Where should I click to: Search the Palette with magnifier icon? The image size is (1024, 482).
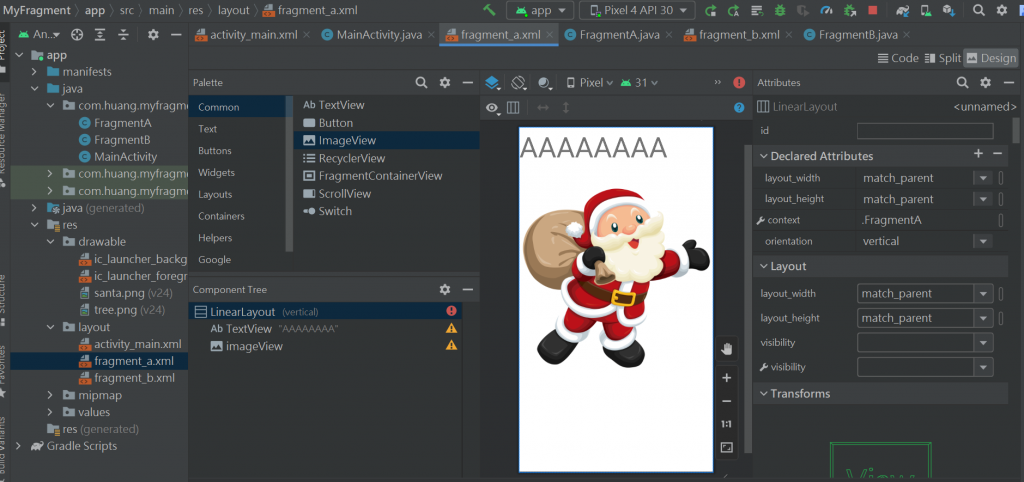pos(422,82)
